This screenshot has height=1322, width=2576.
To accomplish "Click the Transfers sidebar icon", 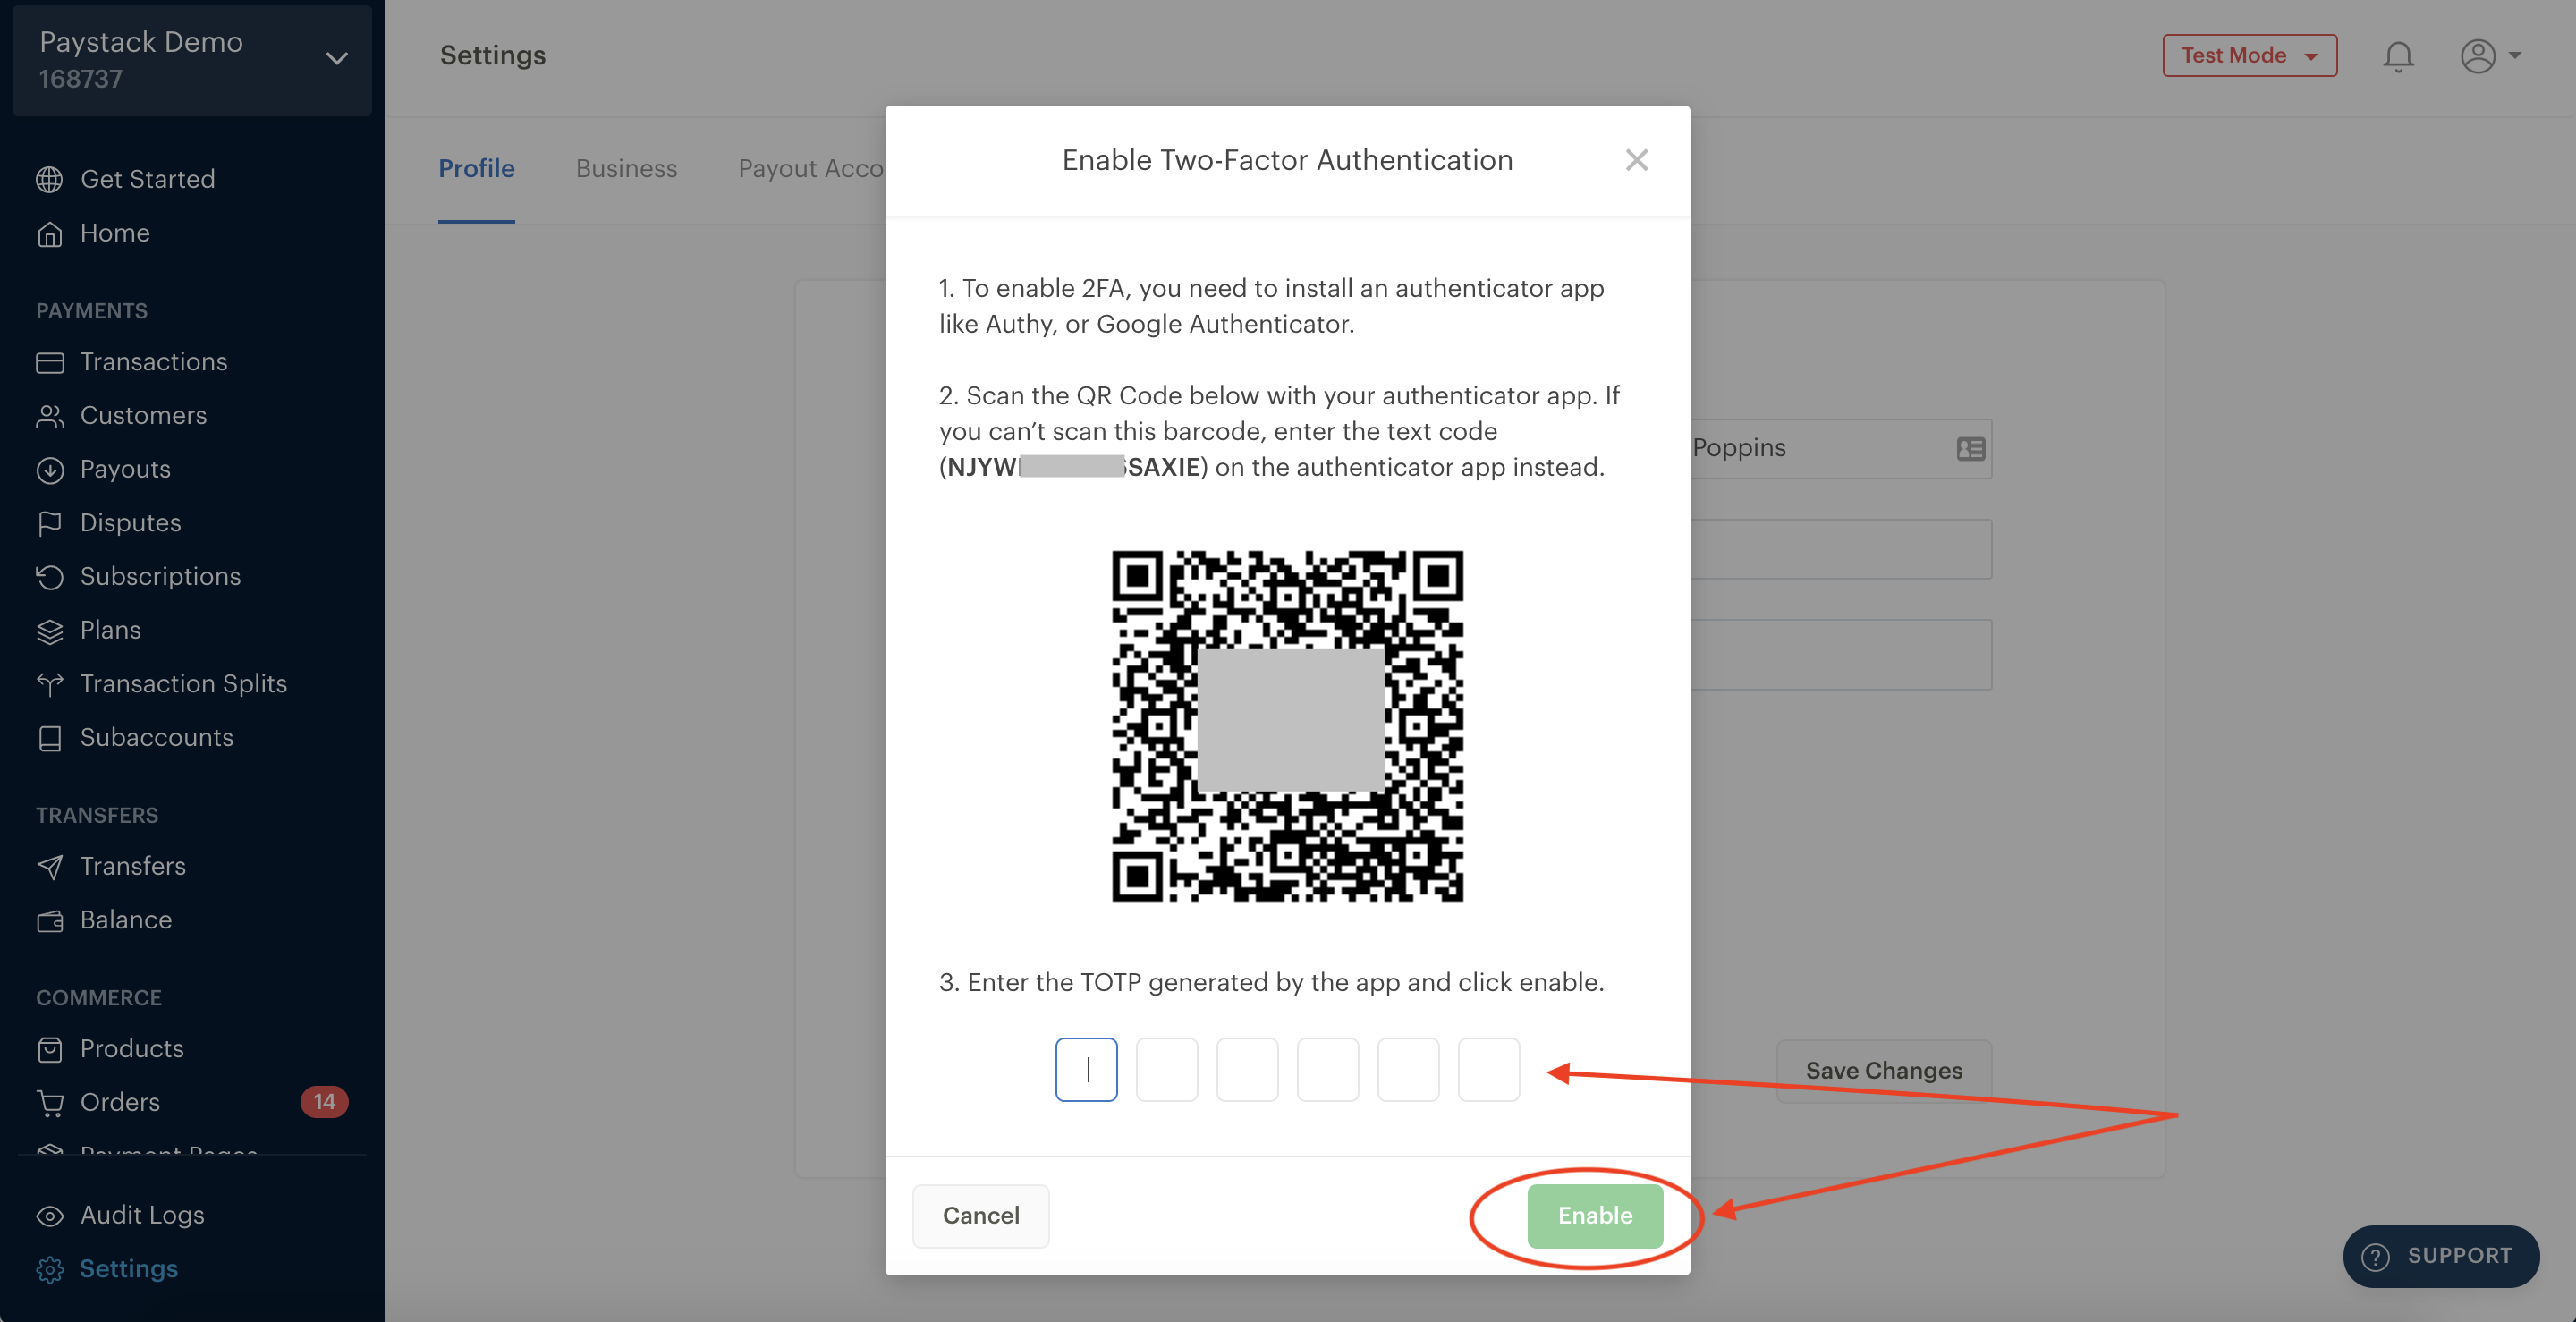I will click(x=51, y=867).
